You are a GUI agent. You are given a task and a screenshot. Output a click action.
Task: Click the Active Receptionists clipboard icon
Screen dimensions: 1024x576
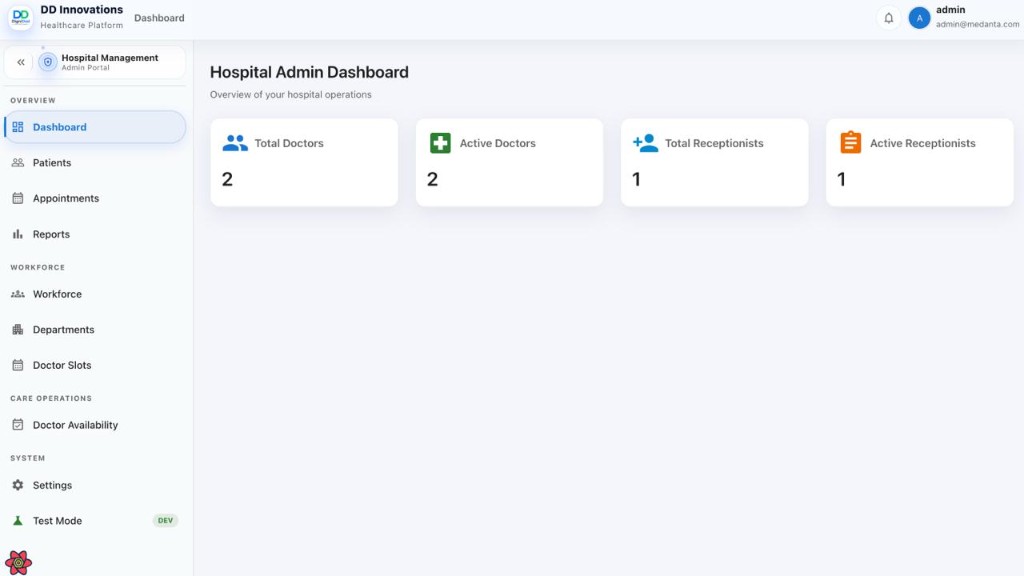[850, 142]
